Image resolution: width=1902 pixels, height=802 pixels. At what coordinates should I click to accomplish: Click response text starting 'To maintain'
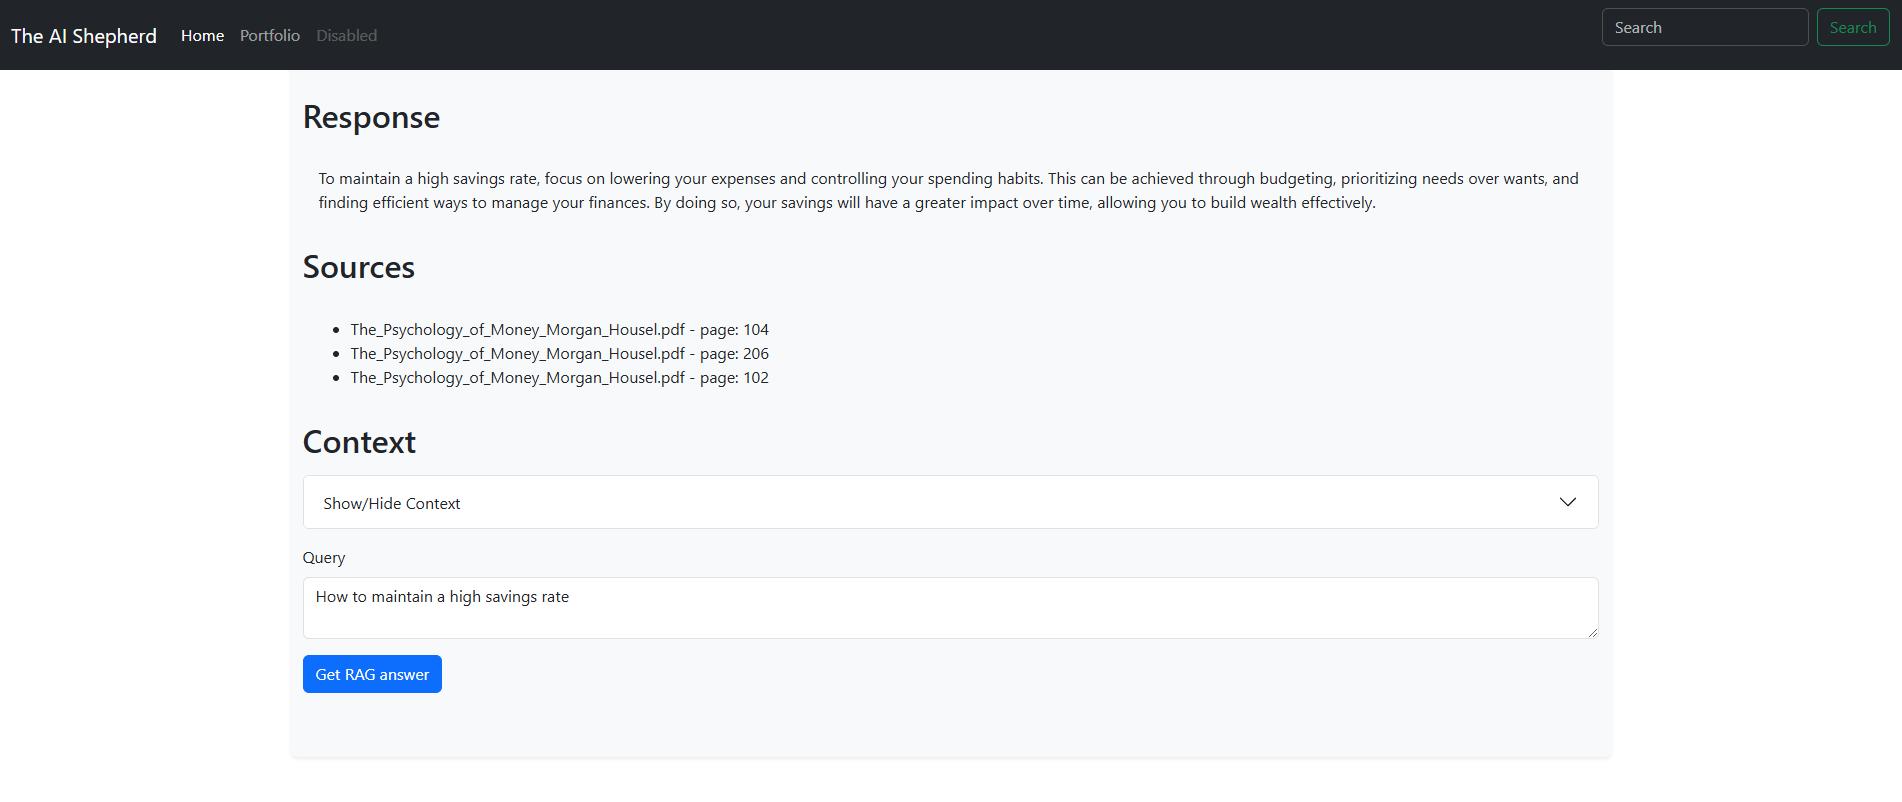(948, 179)
